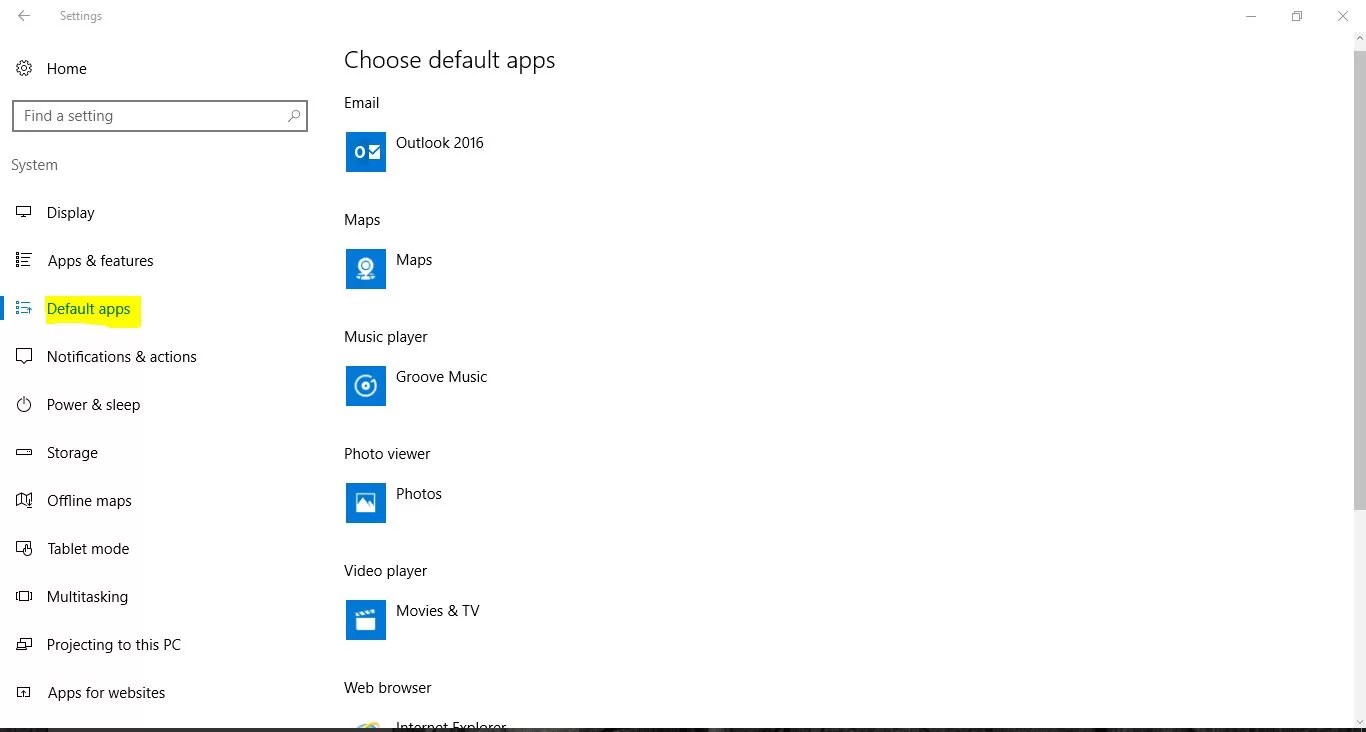The height and width of the screenshot is (732, 1366).
Task: Click the Video player heading
Action: (x=386, y=571)
